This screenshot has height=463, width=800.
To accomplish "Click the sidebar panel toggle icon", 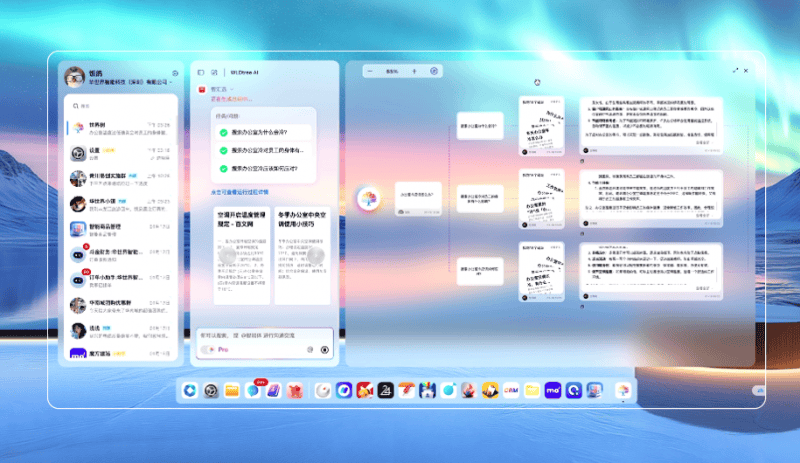I will 201,72.
